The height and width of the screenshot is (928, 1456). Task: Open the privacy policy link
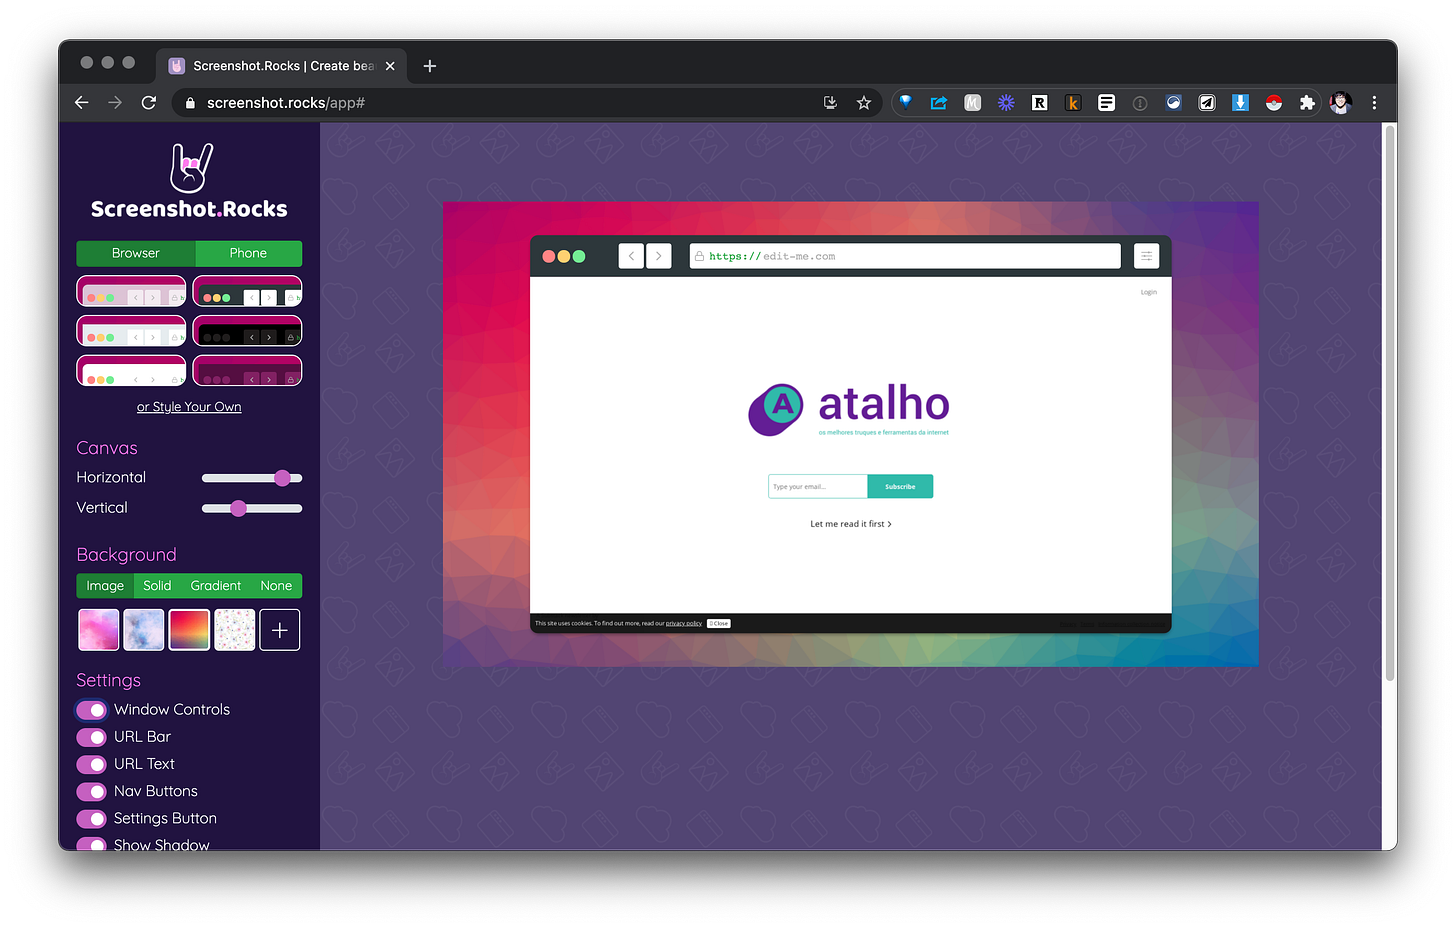pos(684,623)
